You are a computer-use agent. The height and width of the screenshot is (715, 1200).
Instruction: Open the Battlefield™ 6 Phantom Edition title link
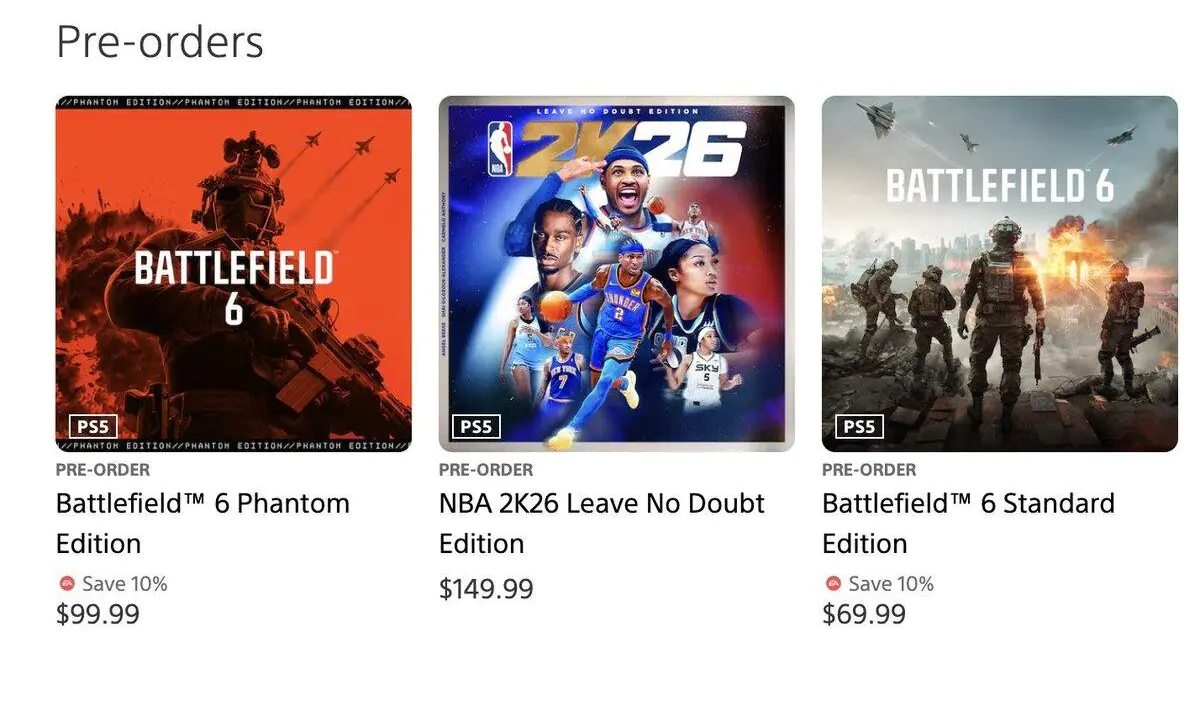click(x=203, y=522)
